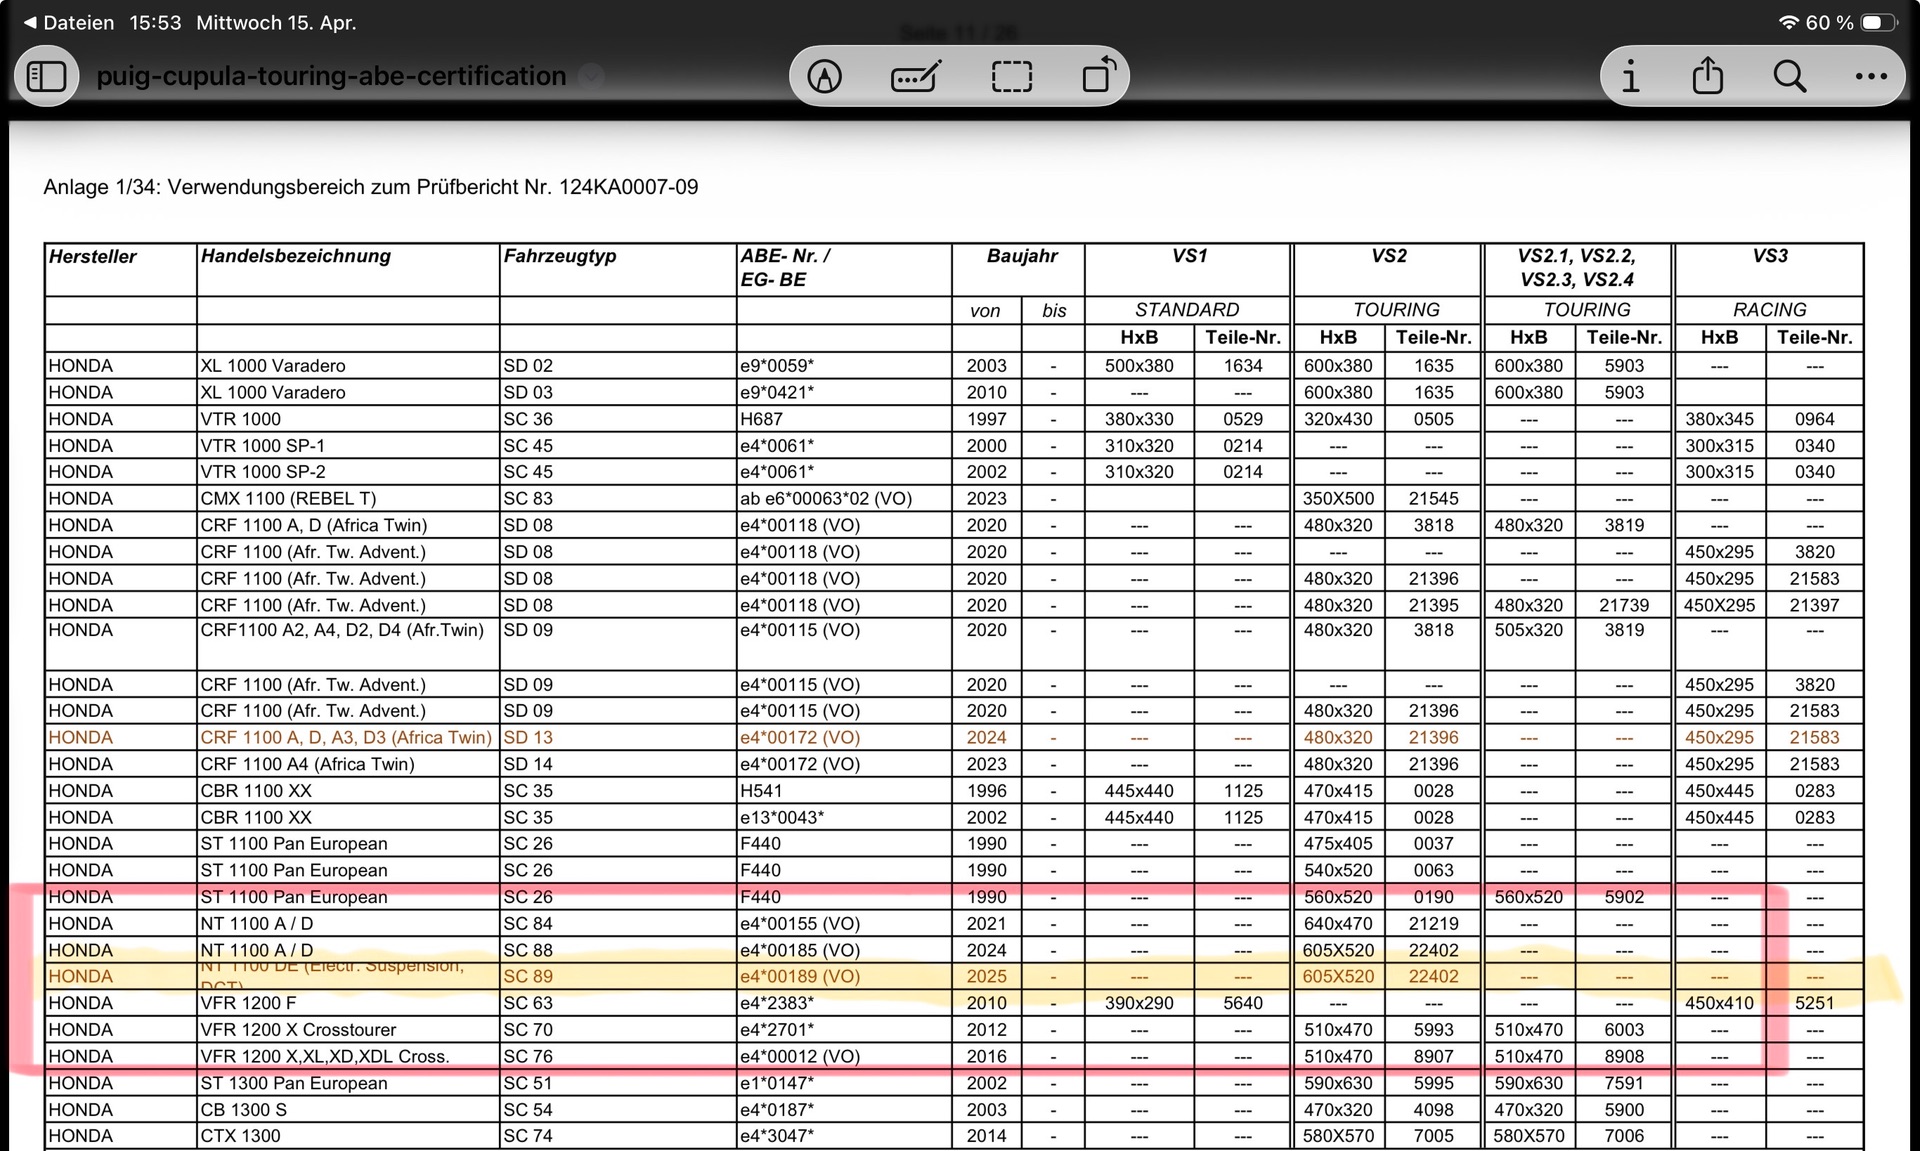Open the document info button
Image resolution: width=1920 pixels, height=1151 pixels.
pos(1631,76)
